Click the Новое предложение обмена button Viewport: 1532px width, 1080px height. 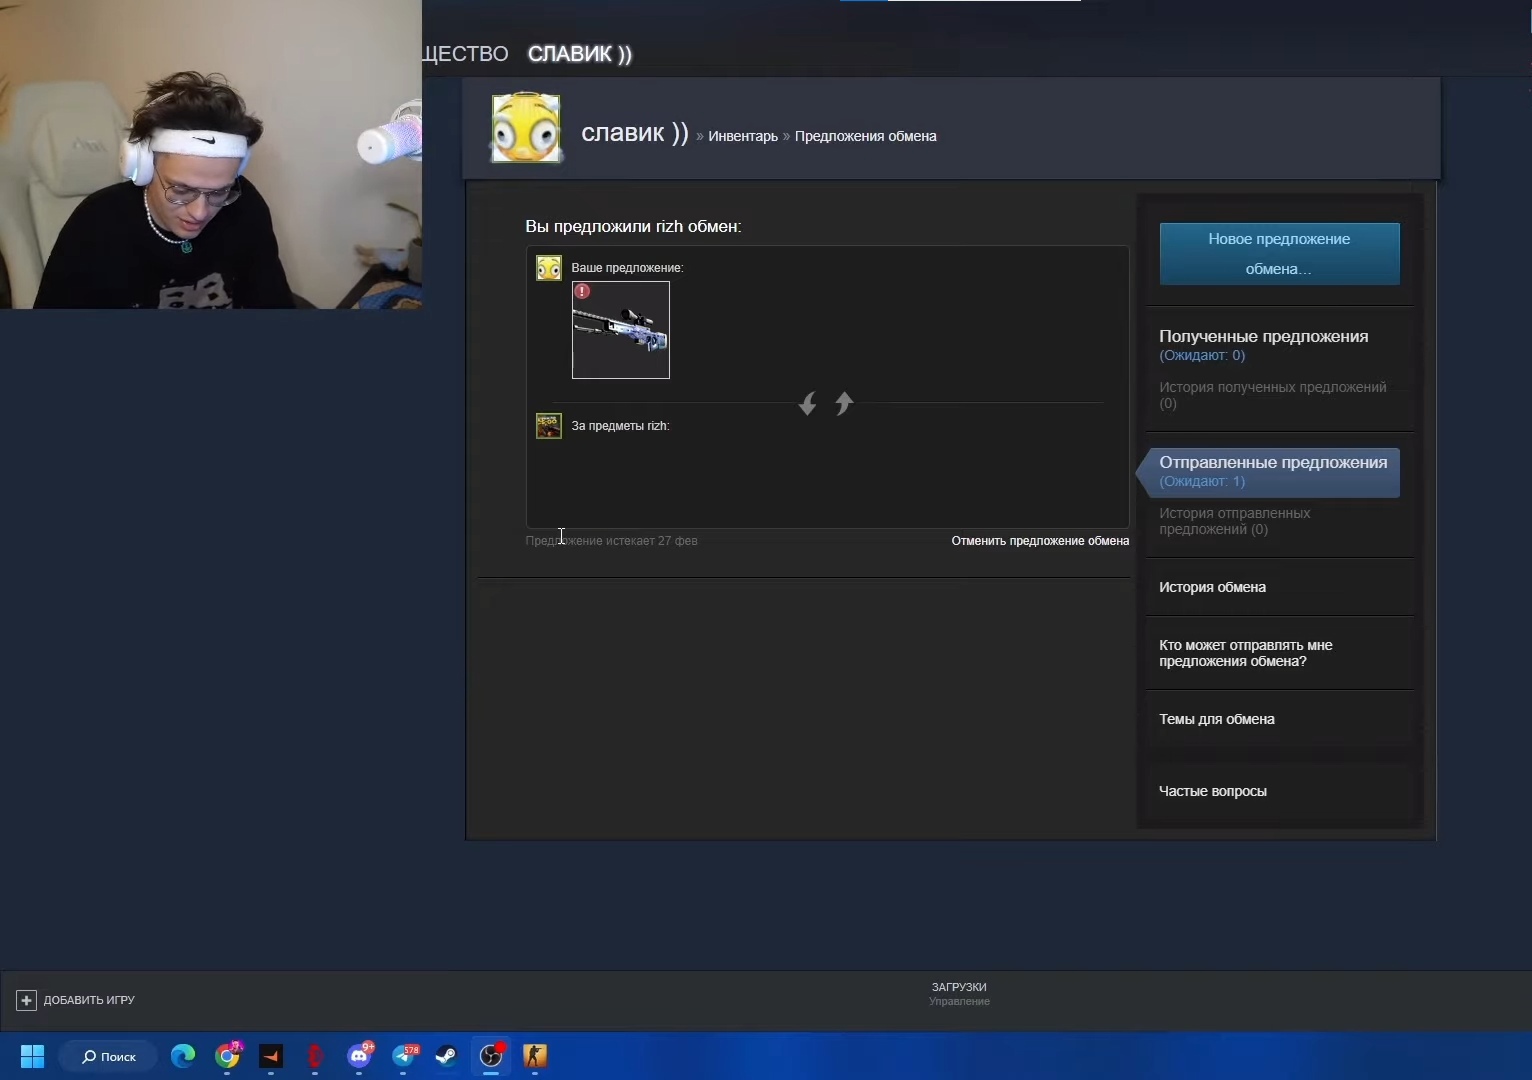[x=1279, y=254]
